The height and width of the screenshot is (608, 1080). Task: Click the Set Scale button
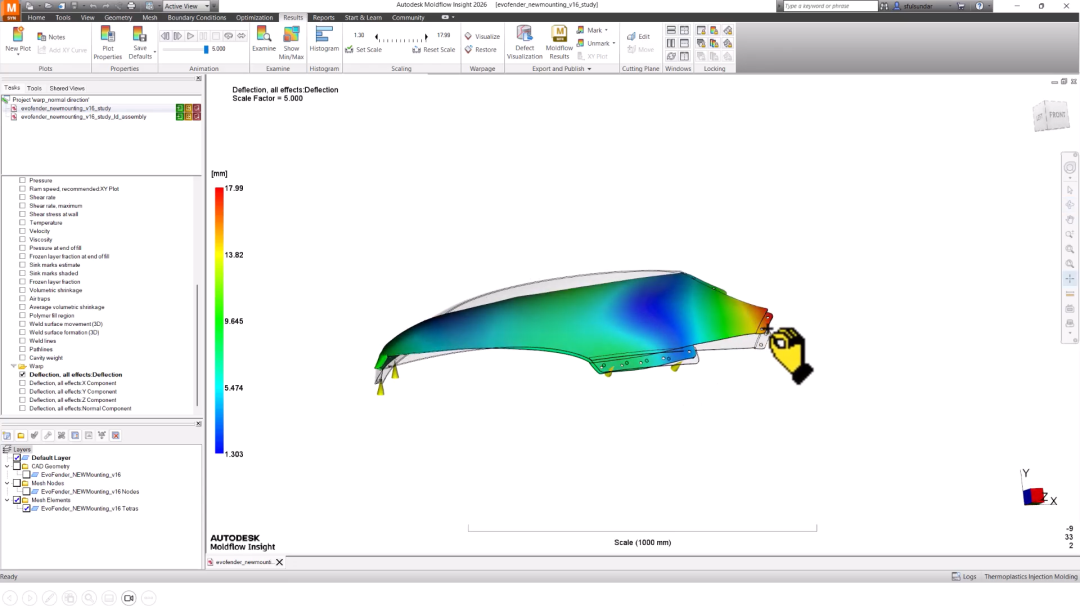point(363,50)
